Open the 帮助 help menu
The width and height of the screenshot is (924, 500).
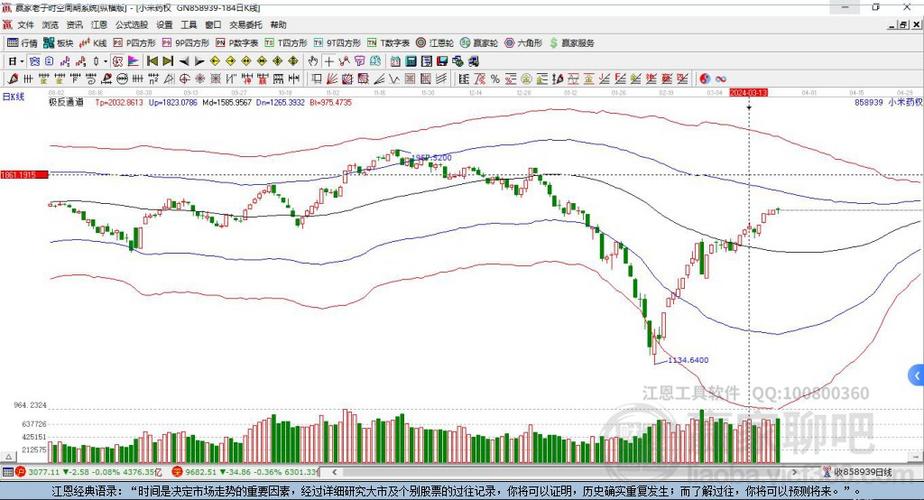(278, 25)
